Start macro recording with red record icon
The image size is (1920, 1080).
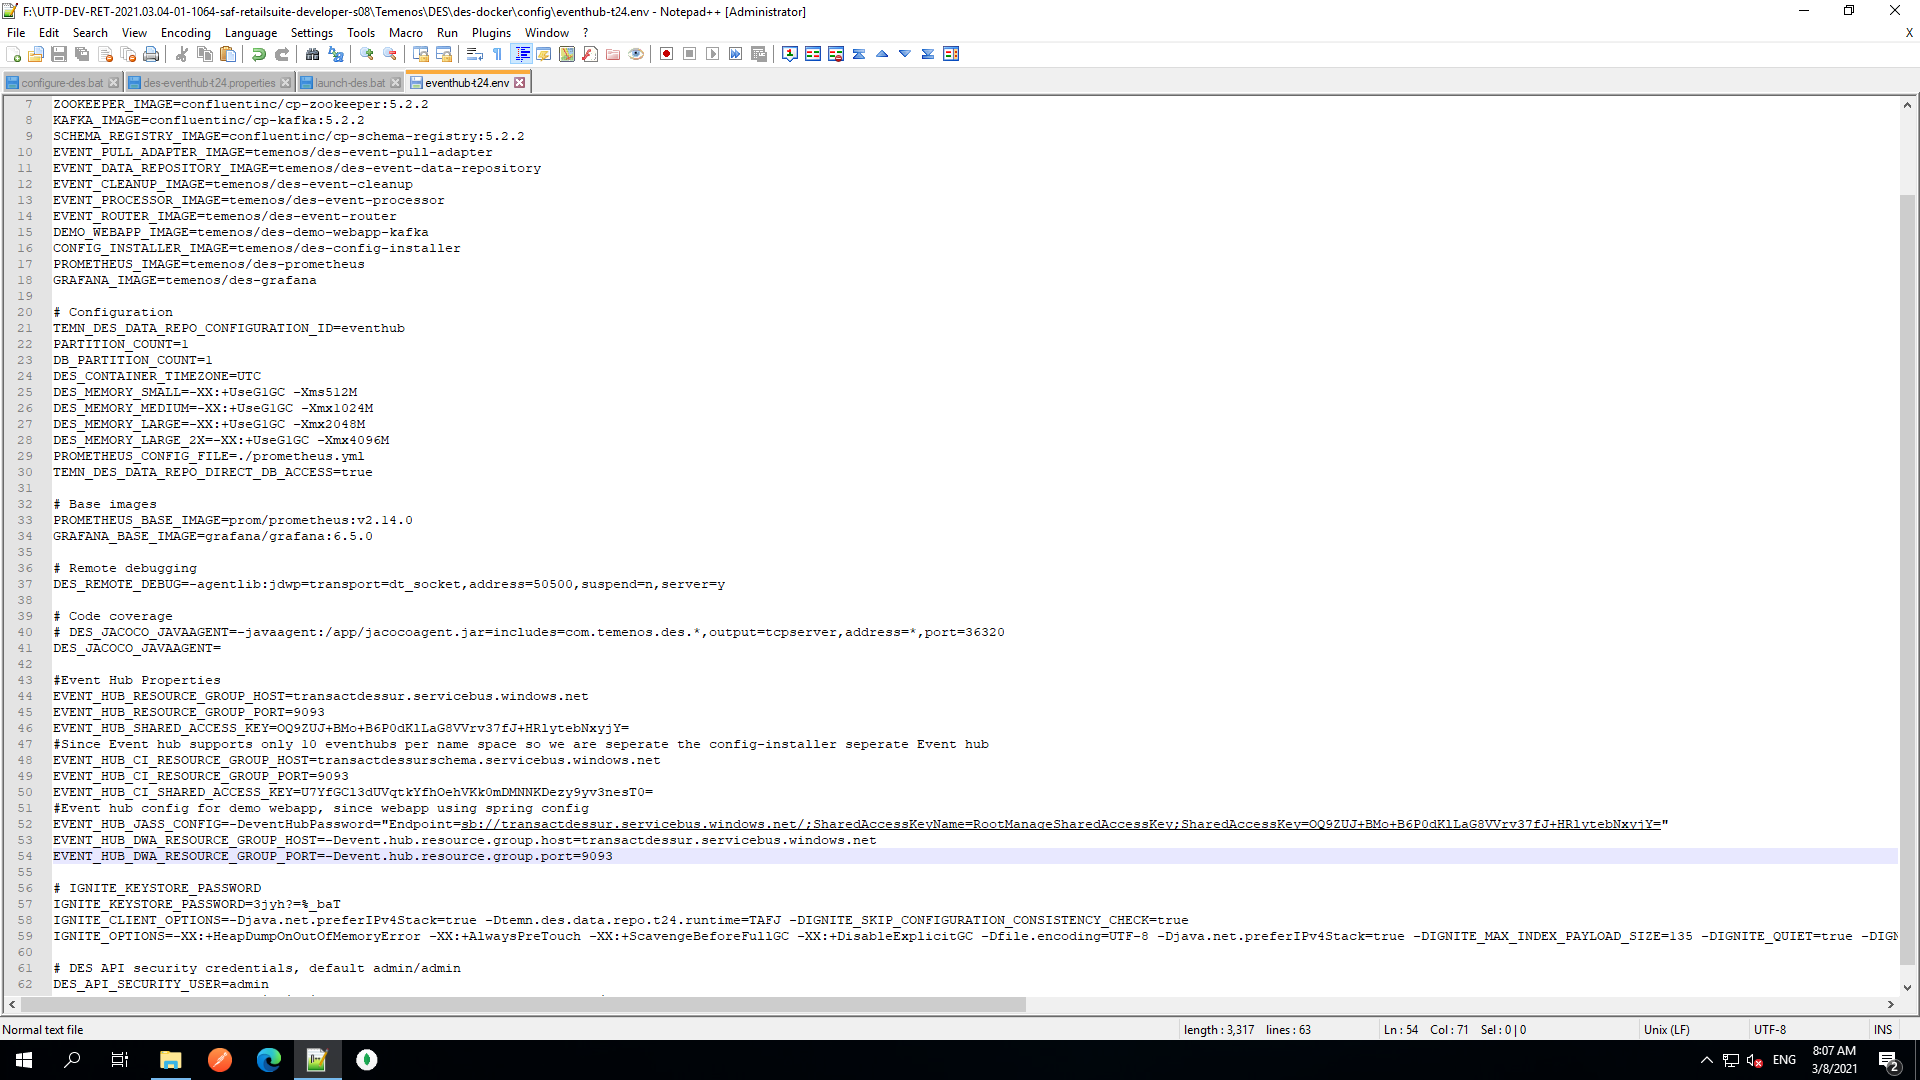pos(666,54)
